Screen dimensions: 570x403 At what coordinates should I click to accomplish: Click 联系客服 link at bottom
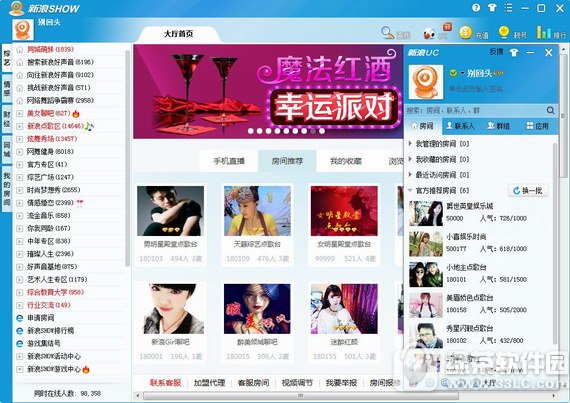coord(165,383)
